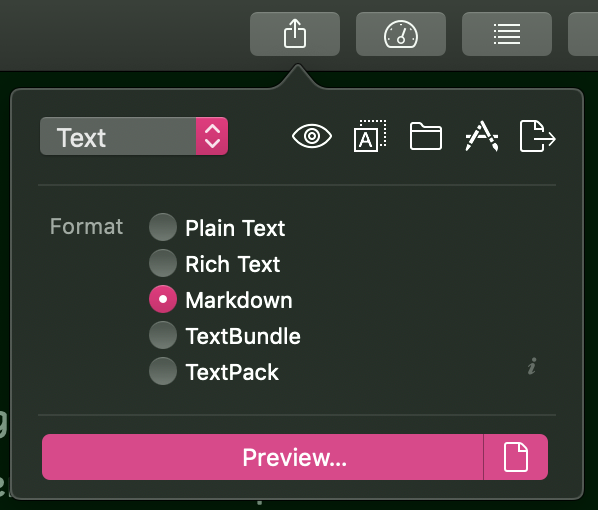Click the share export toolbar button
The image size is (598, 510).
295,34
